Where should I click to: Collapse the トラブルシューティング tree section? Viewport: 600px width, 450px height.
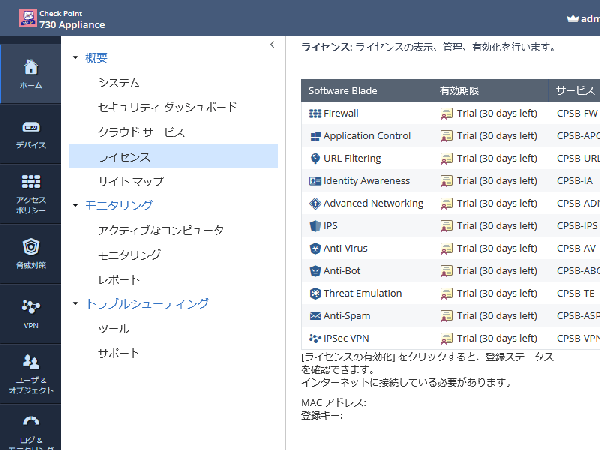pos(75,304)
